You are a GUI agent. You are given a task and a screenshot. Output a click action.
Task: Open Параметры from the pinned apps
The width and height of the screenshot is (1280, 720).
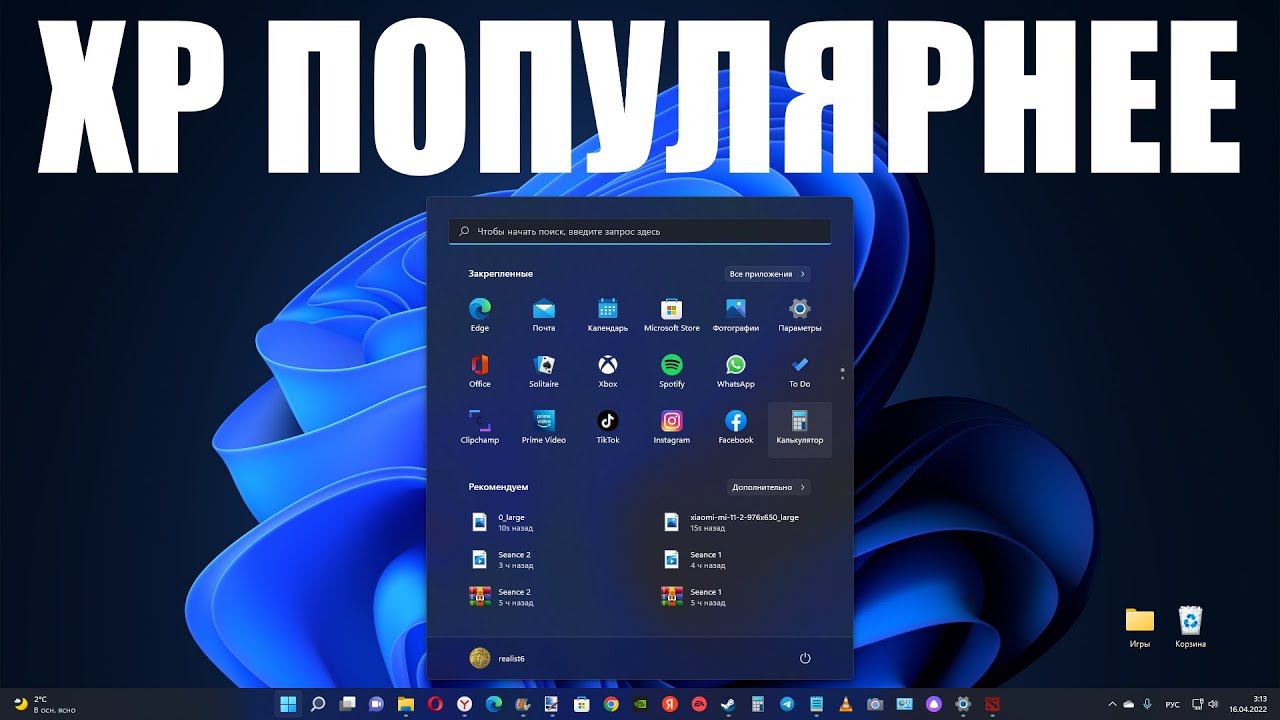click(800, 314)
